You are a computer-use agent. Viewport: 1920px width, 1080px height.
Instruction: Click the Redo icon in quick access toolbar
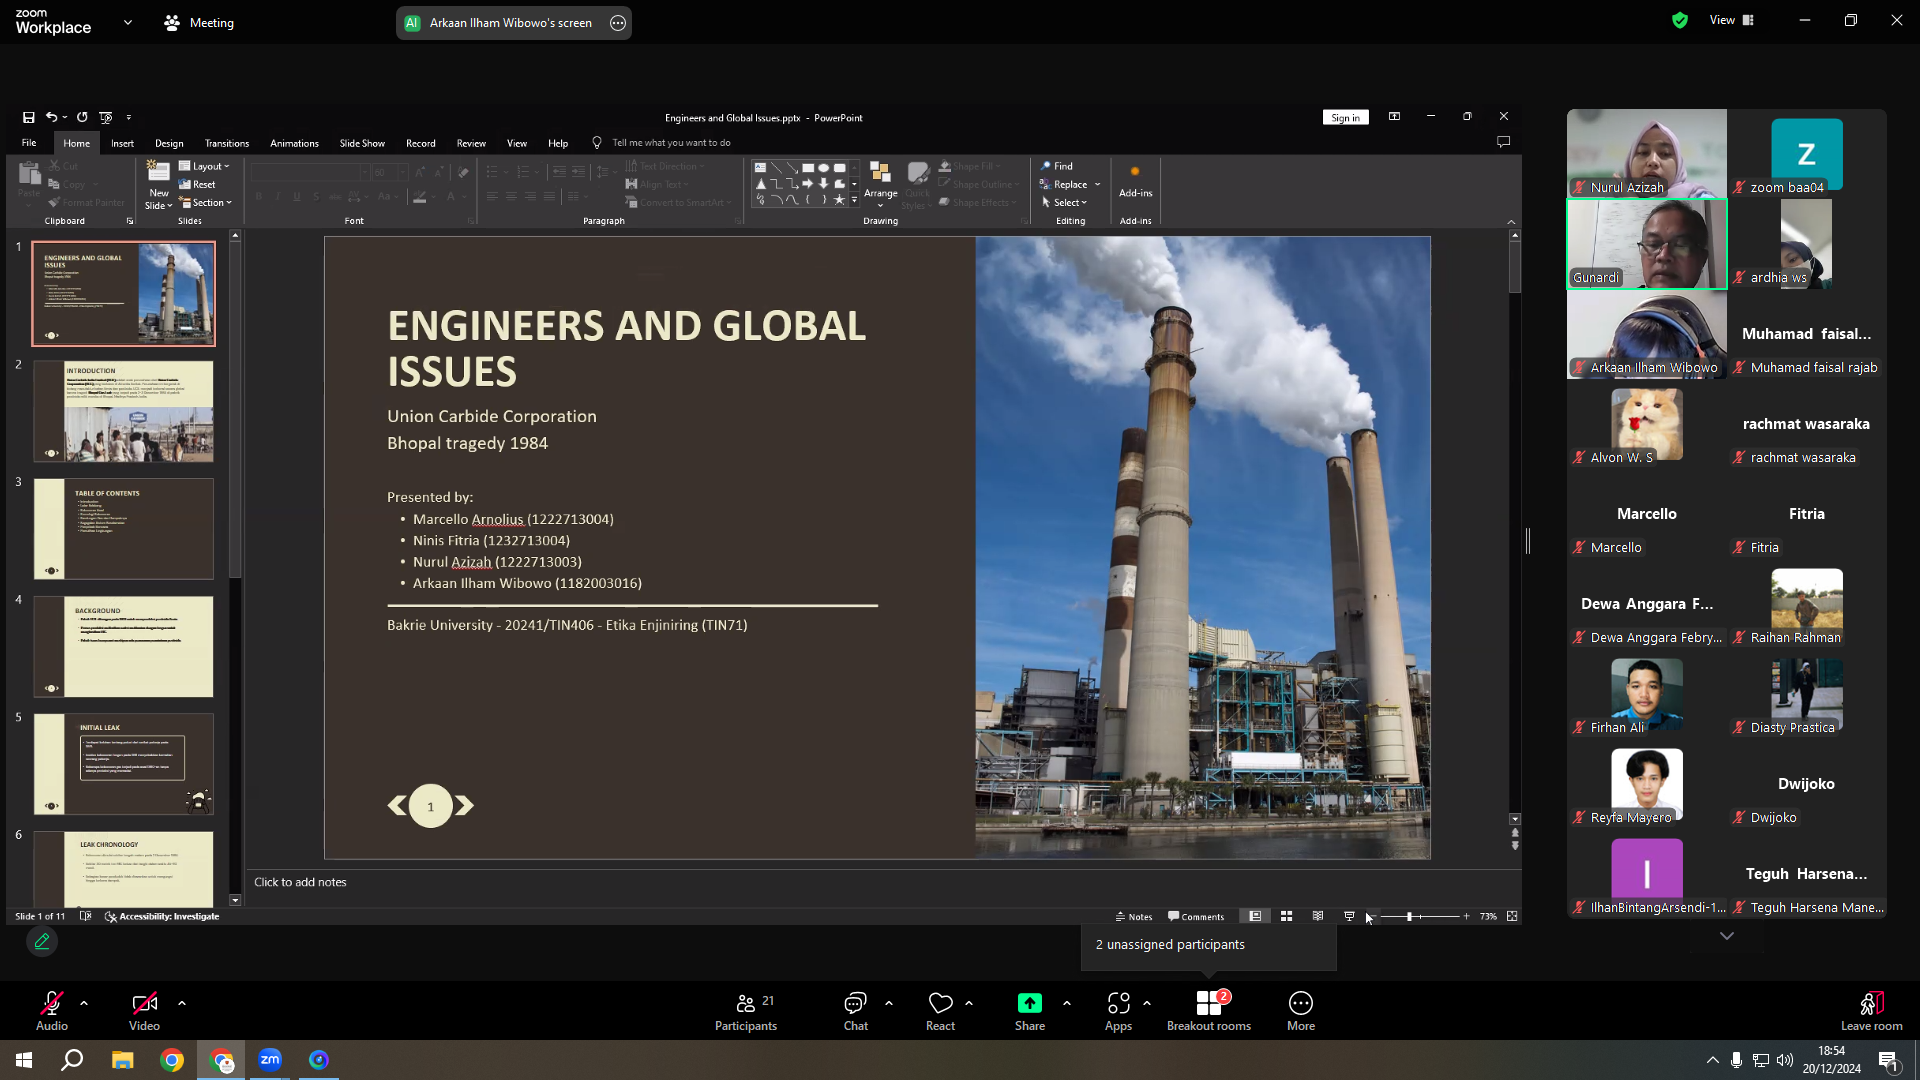(82, 117)
